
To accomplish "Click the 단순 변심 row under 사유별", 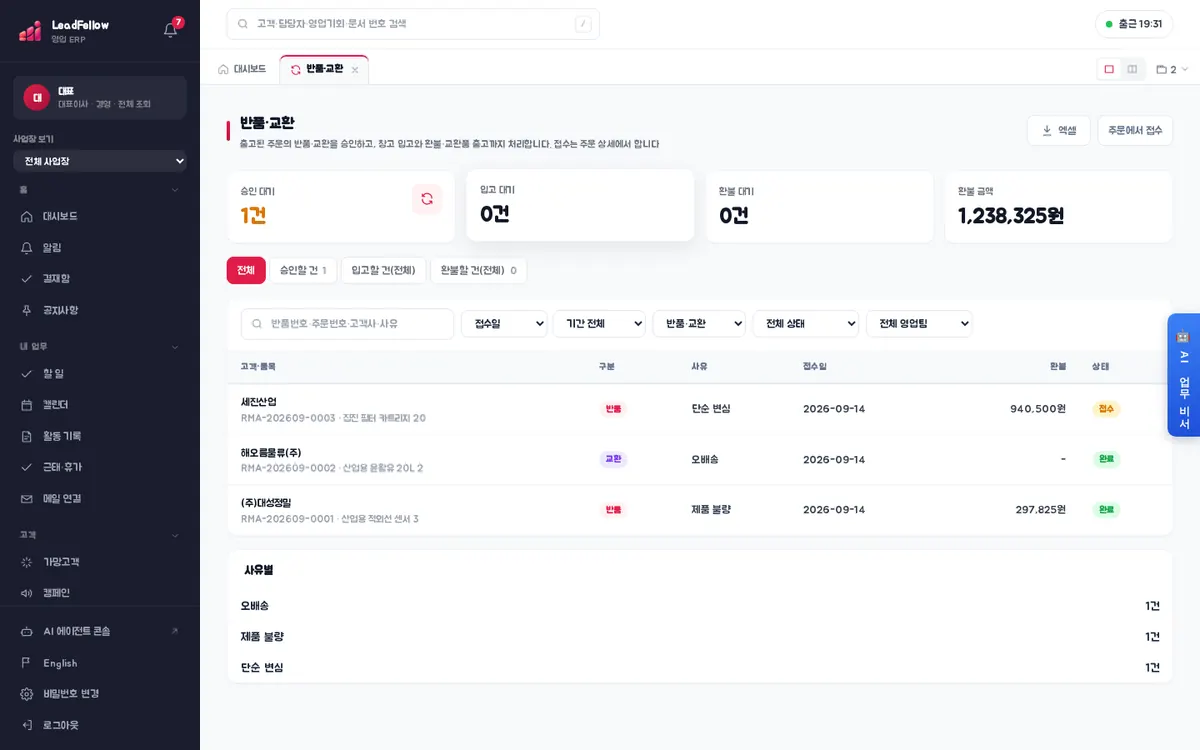I will coord(700,667).
